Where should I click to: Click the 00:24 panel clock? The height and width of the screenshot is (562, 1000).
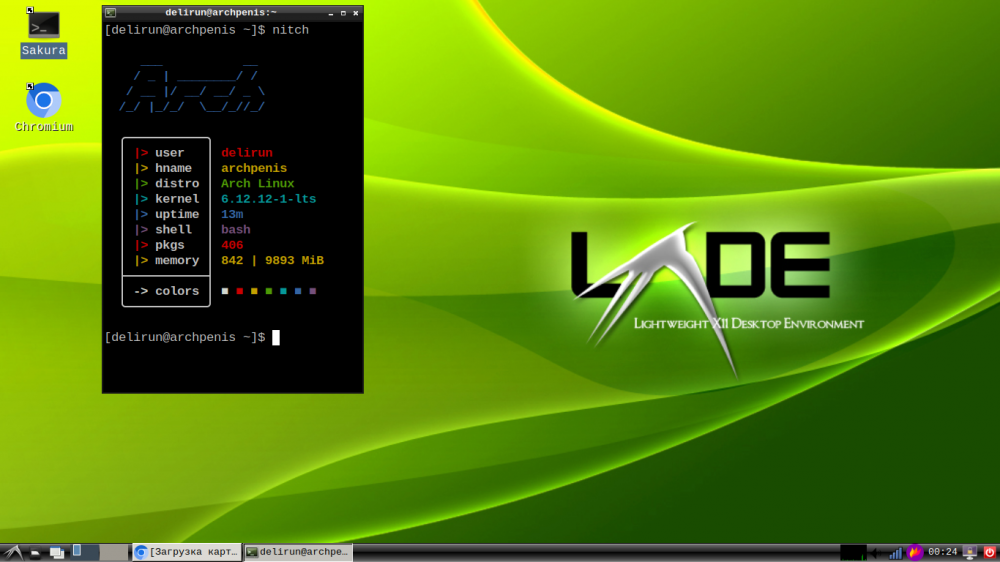pyautogui.click(x=943, y=552)
